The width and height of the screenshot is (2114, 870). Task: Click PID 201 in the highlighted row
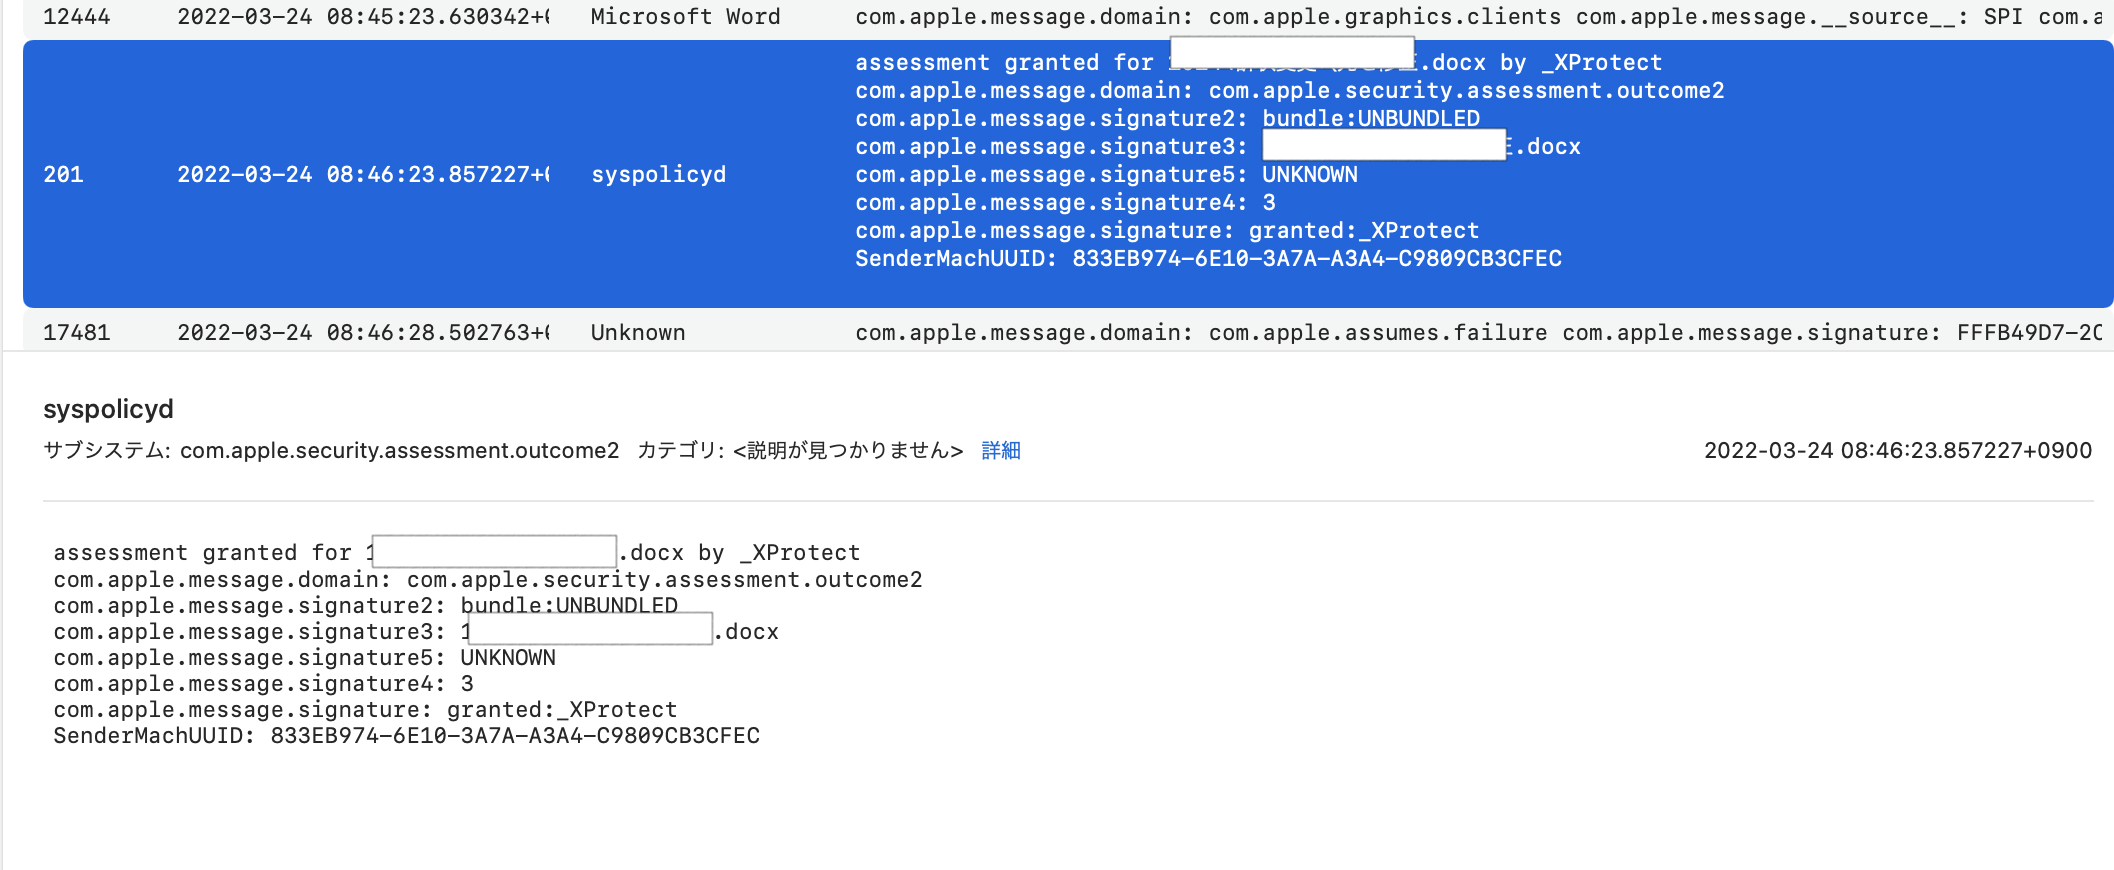pyautogui.click(x=63, y=175)
